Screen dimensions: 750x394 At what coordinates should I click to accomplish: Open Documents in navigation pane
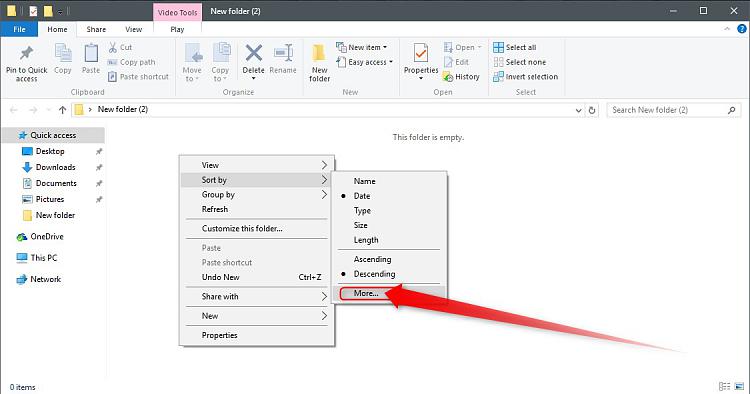(56, 183)
